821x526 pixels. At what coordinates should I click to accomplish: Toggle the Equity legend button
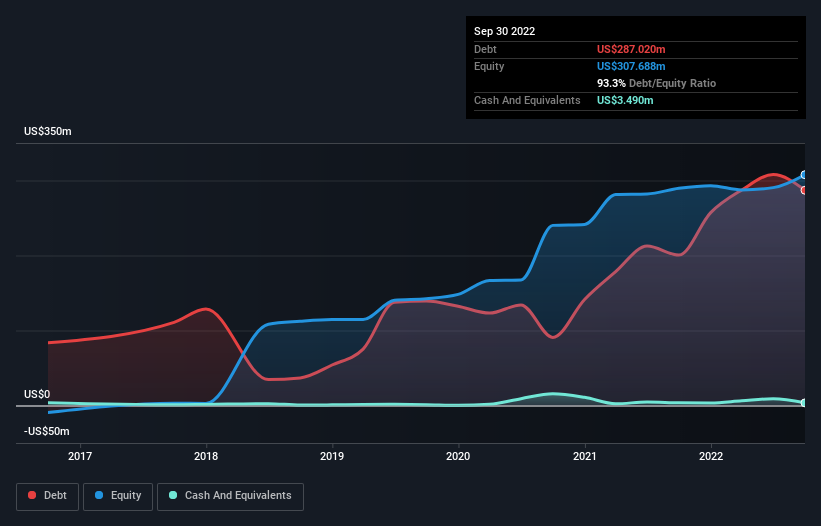118,496
